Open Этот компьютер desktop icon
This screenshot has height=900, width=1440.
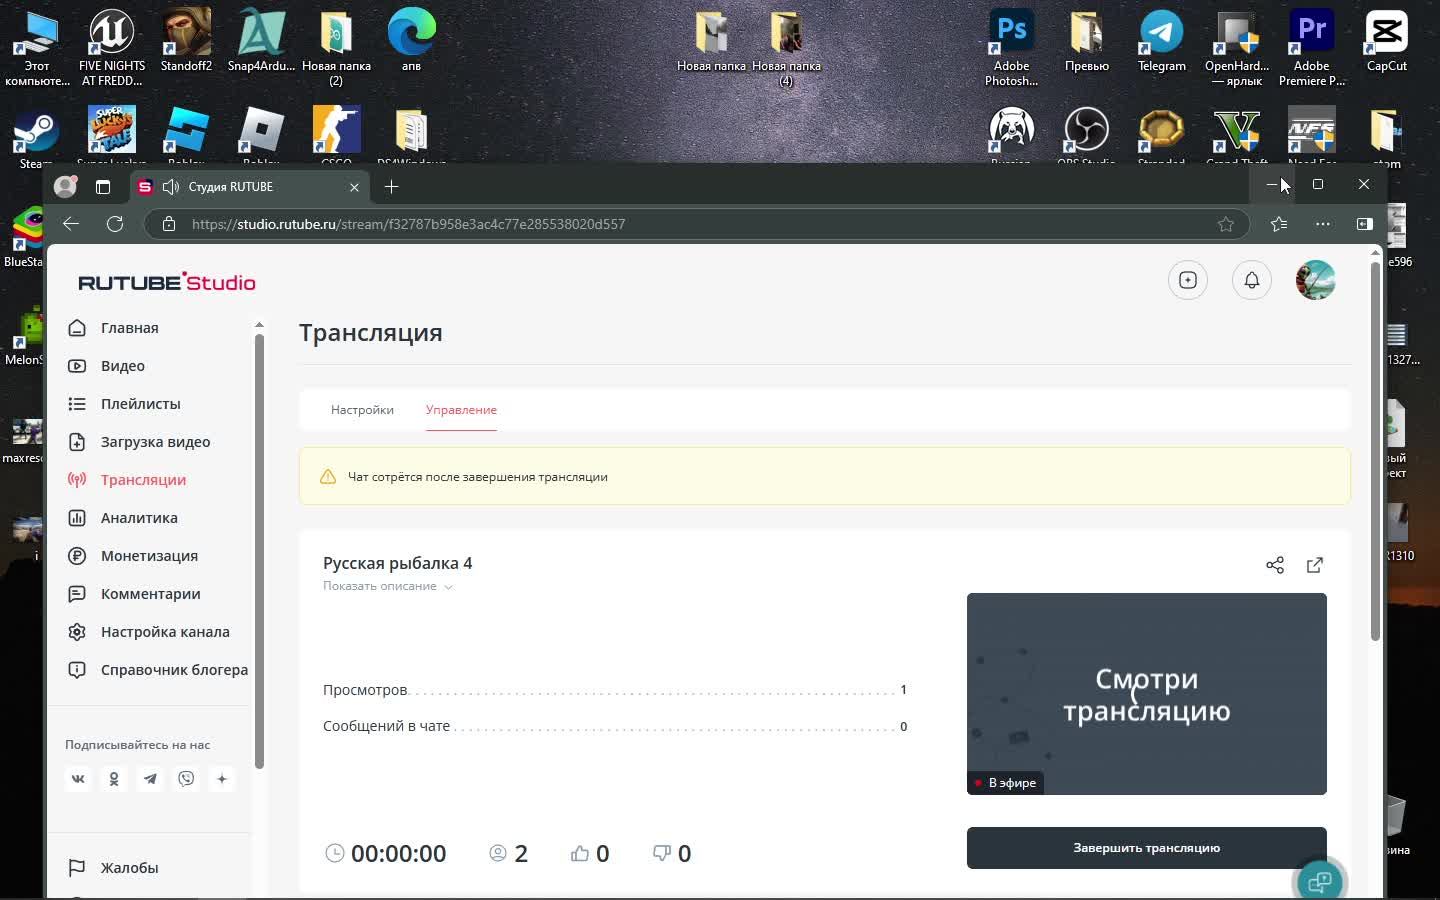(x=37, y=48)
